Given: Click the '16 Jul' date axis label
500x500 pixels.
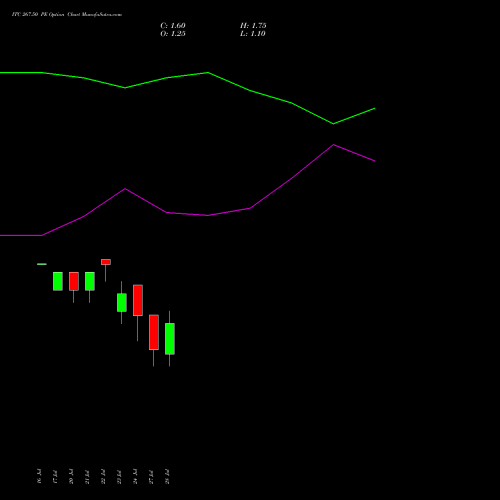Looking at the screenshot, I should point(39,476).
